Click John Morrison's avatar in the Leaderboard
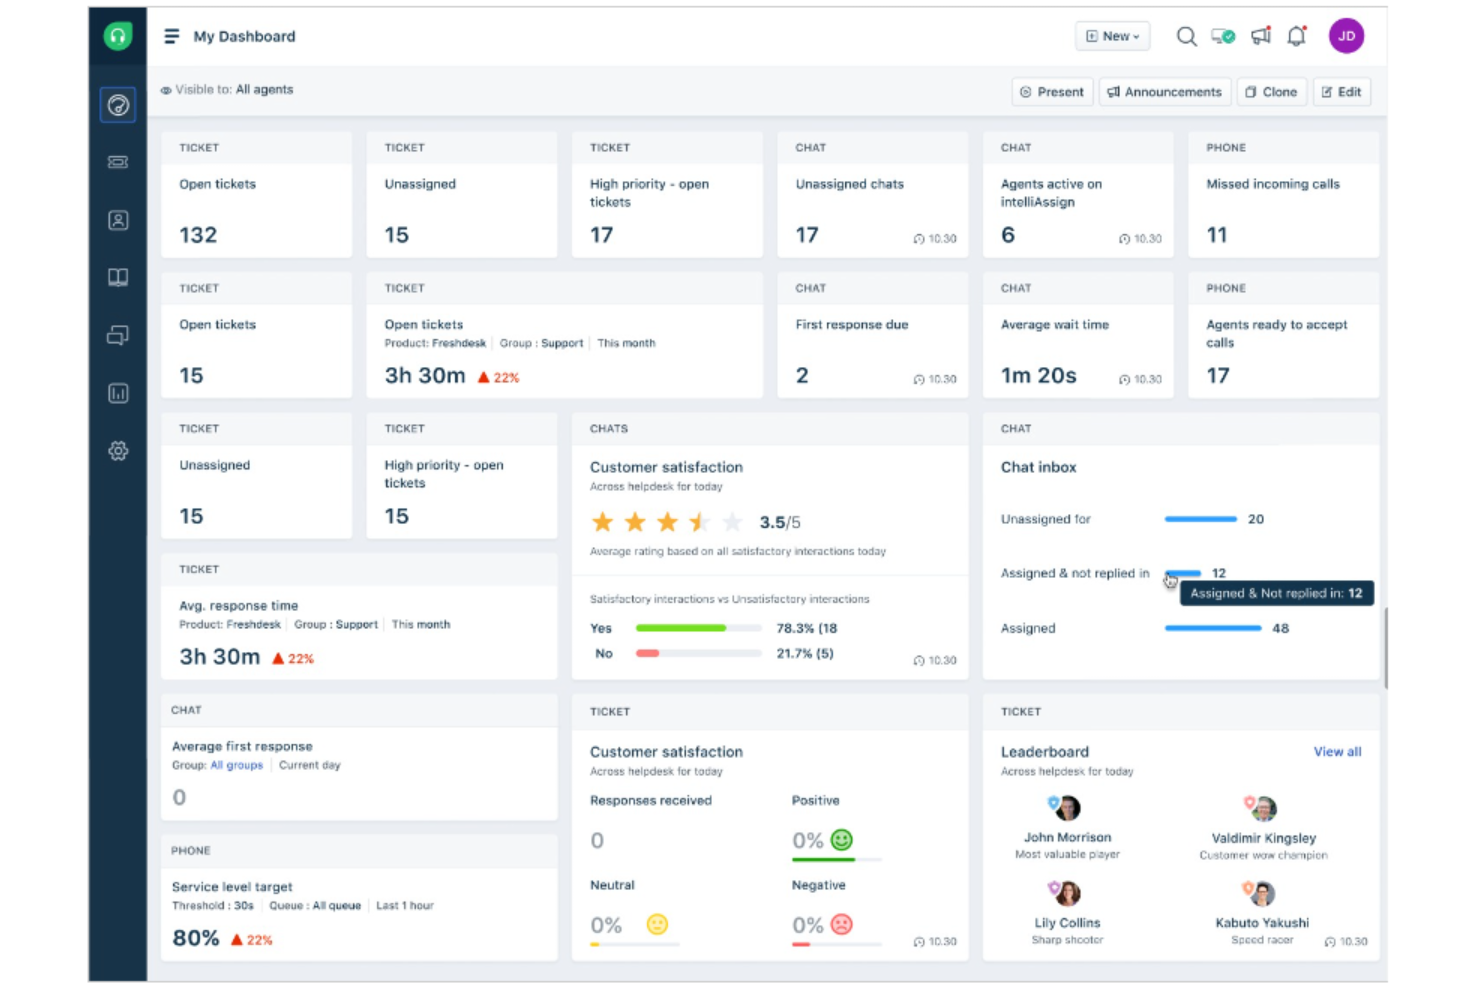The height and width of the screenshot is (987, 1480). coord(1066,807)
